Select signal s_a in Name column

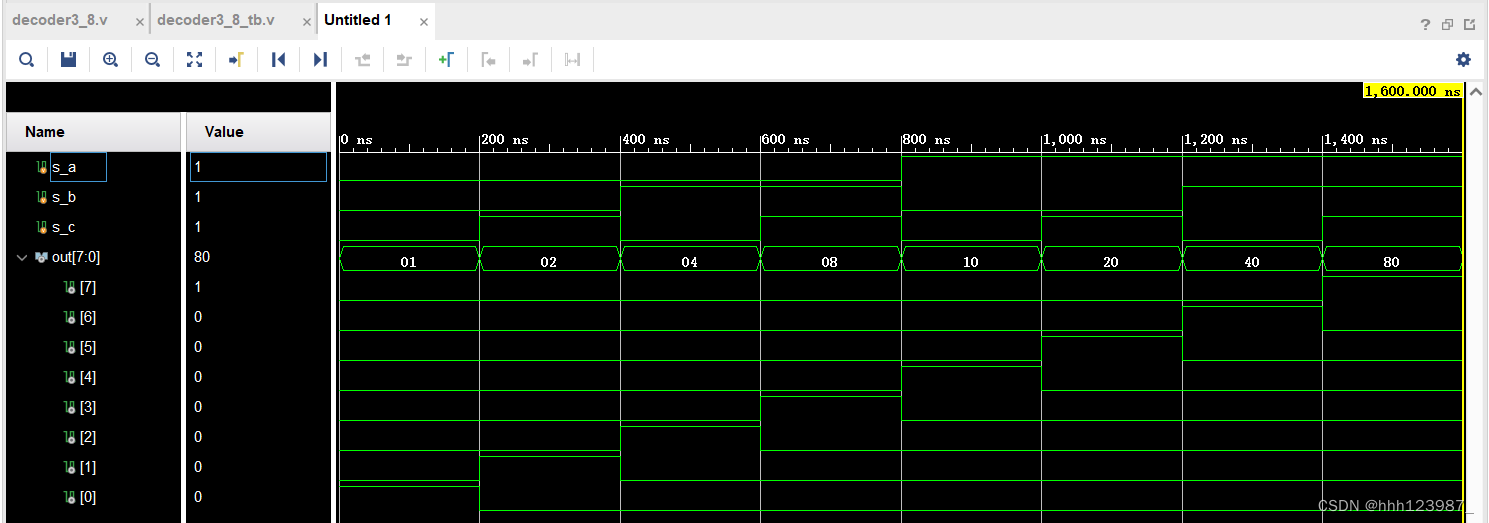(64, 167)
